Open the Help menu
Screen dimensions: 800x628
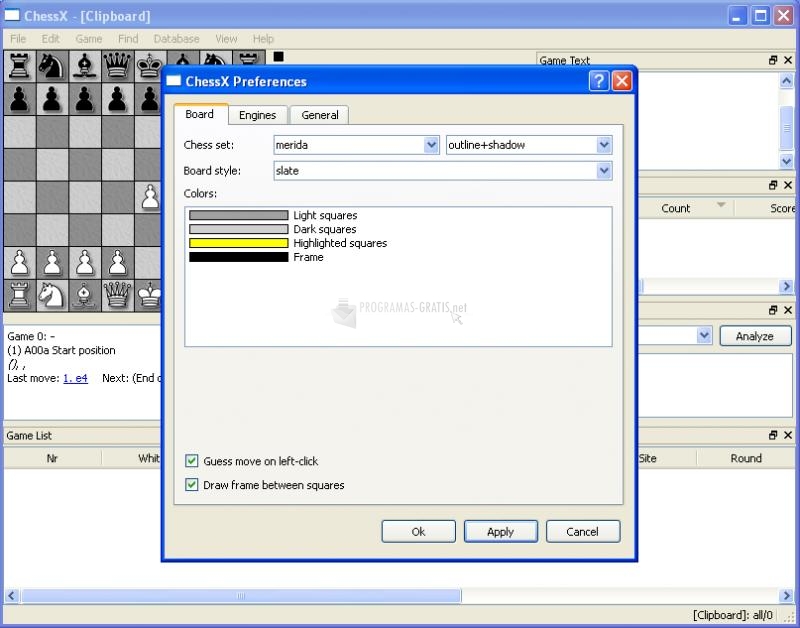point(263,39)
